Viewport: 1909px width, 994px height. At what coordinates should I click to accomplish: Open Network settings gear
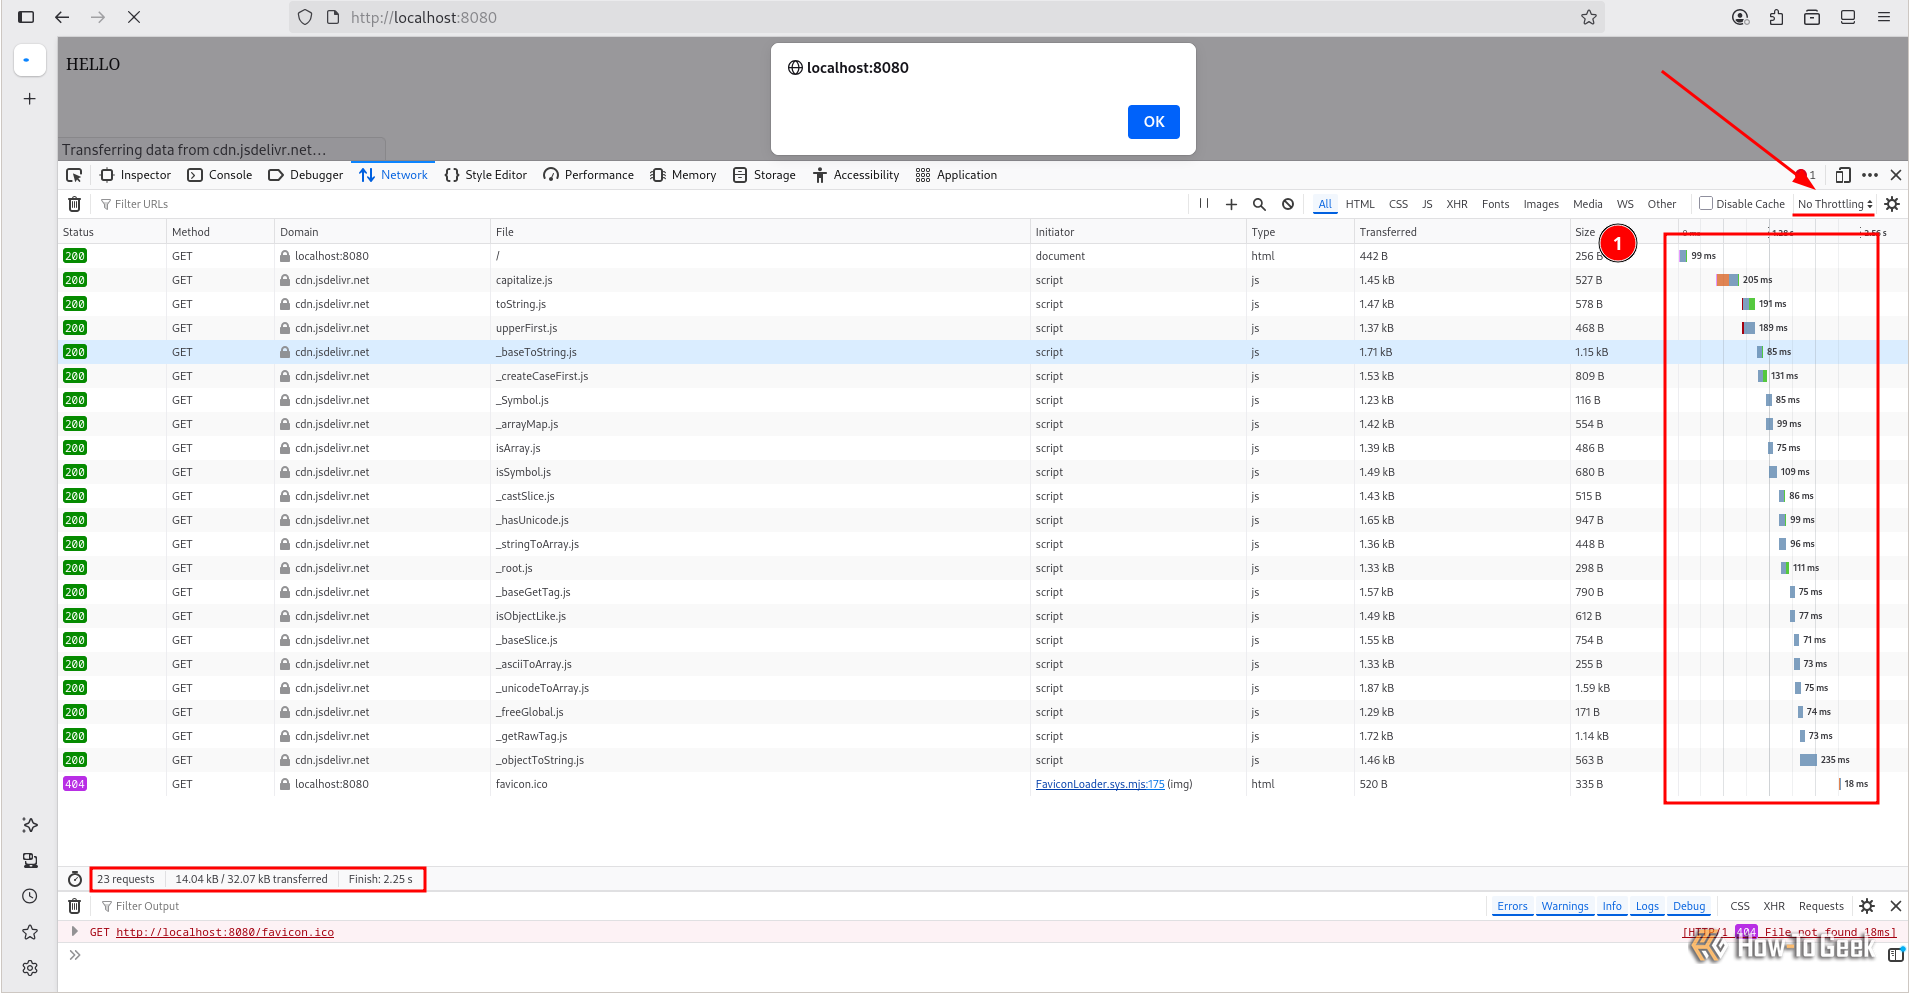(x=1892, y=204)
